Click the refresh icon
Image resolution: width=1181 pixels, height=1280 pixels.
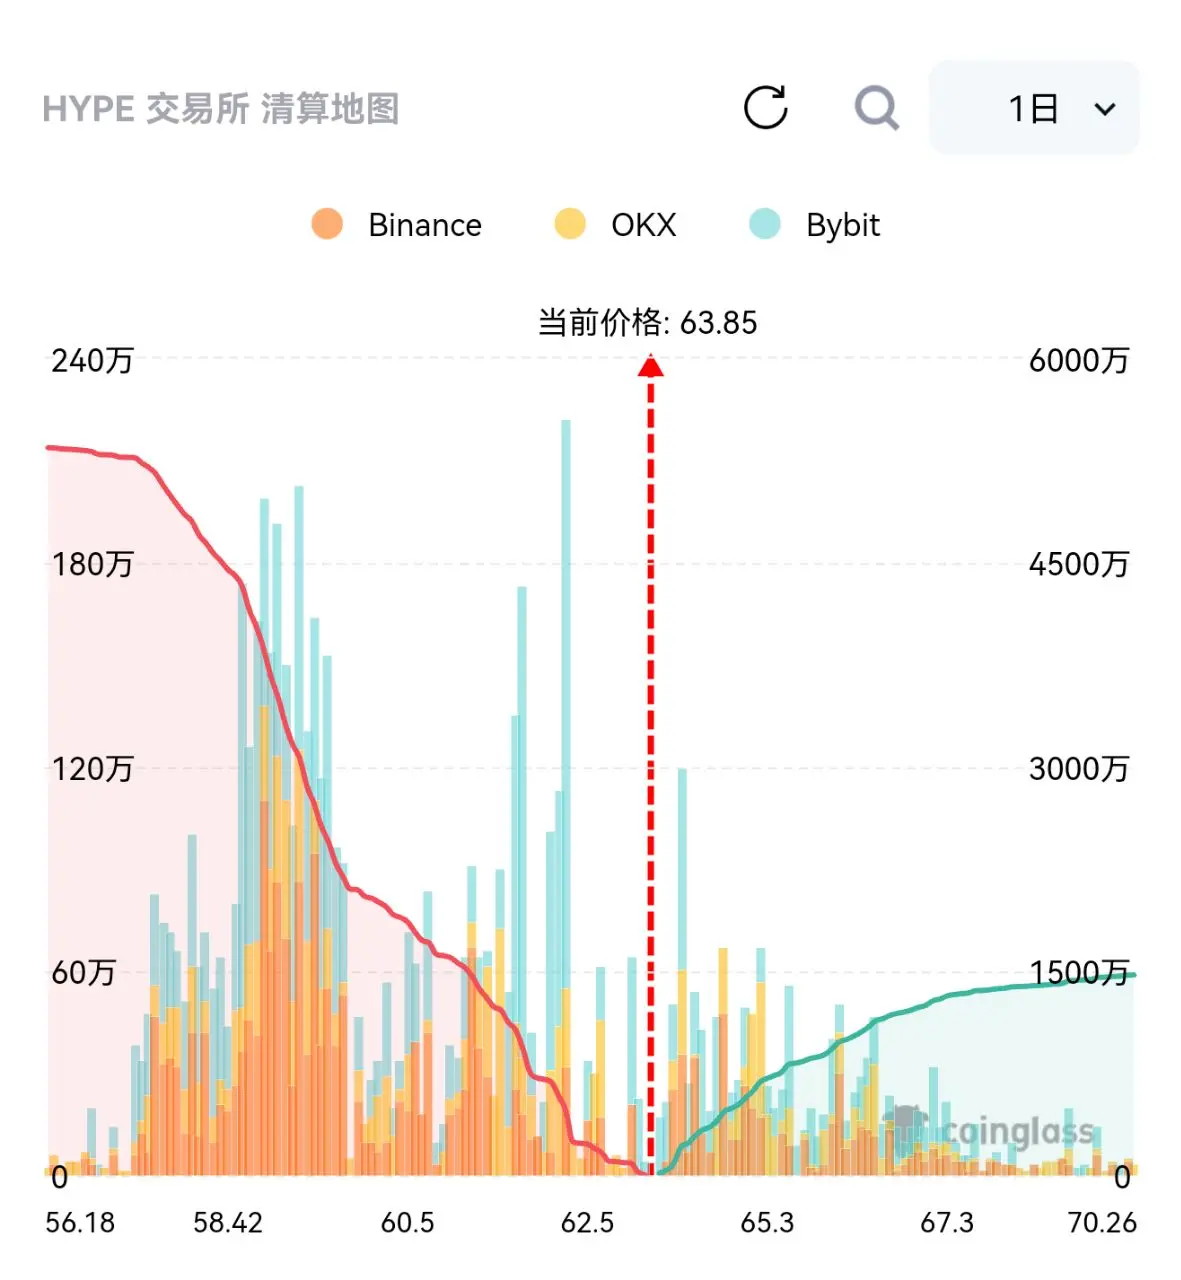pyautogui.click(x=766, y=108)
